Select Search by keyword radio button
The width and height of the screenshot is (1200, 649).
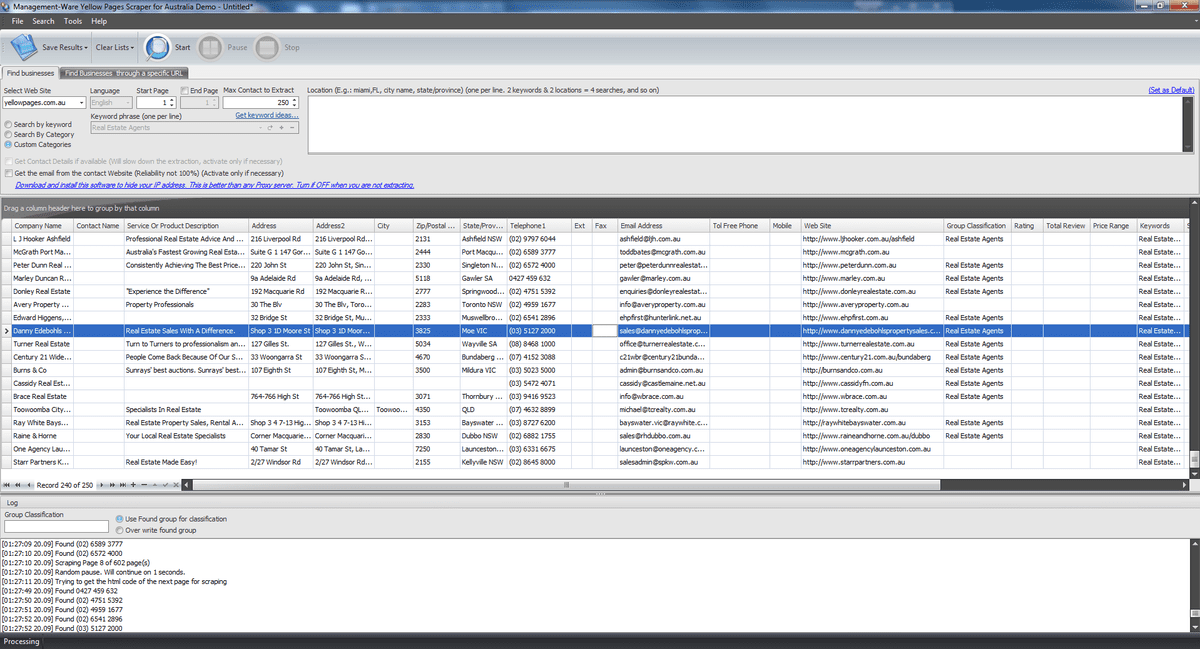click(9, 125)
